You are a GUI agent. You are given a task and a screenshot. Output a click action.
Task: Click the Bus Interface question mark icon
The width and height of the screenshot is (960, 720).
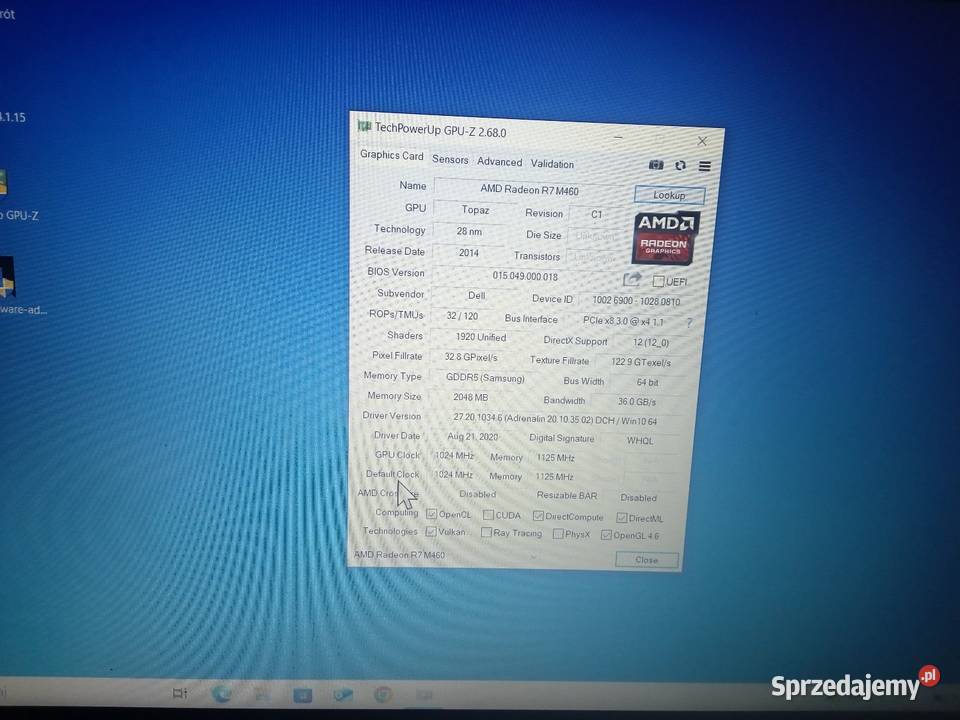point(689,324)
